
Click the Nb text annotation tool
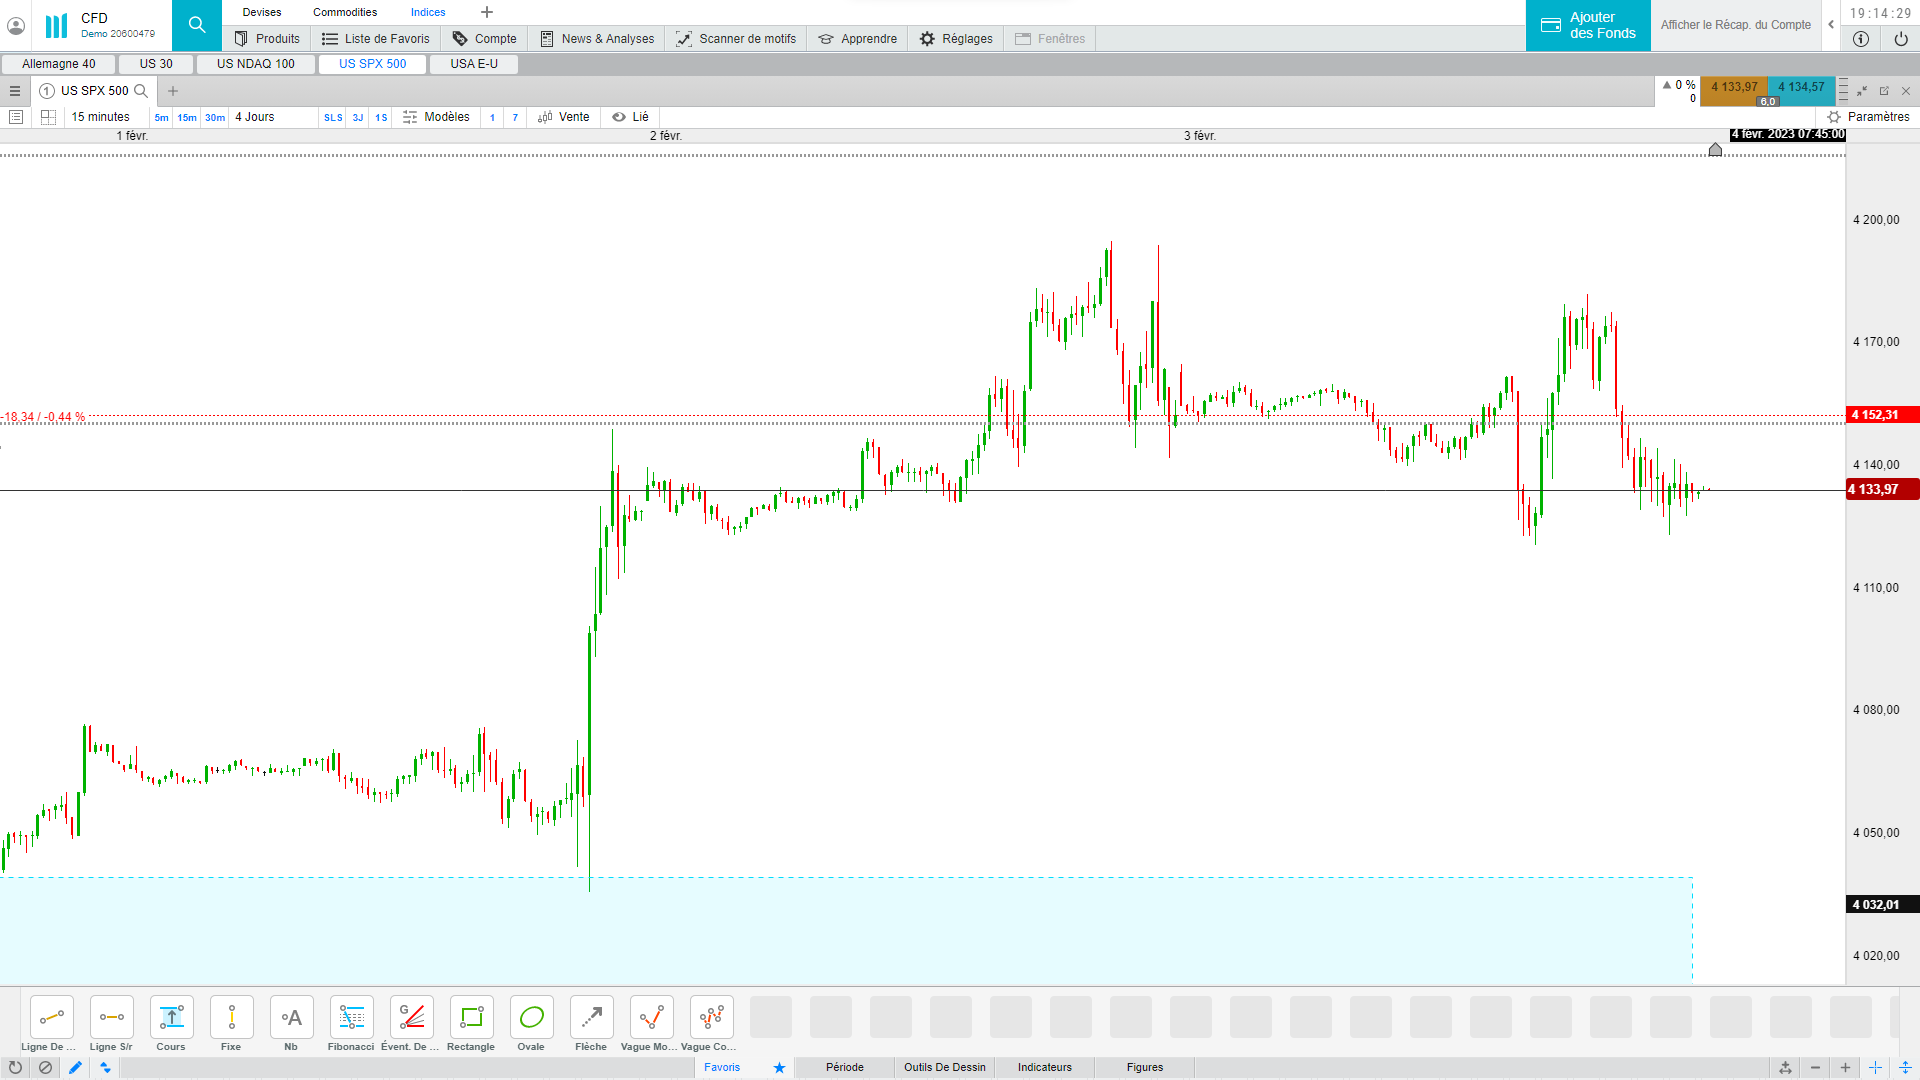pyautogui.click(x=291, y=1018)
